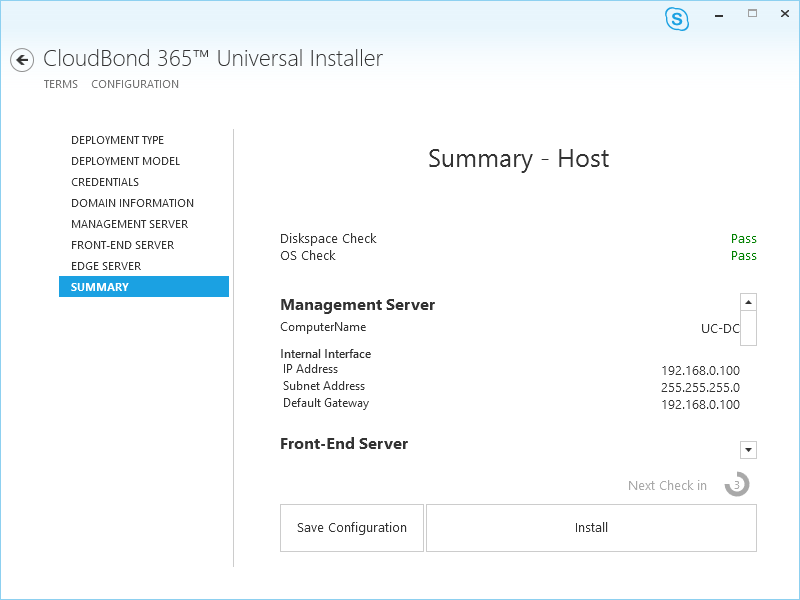Screen dimensions: 800x600
Task: Click the countdown timer circle icon
Action: tap(737, 484)
